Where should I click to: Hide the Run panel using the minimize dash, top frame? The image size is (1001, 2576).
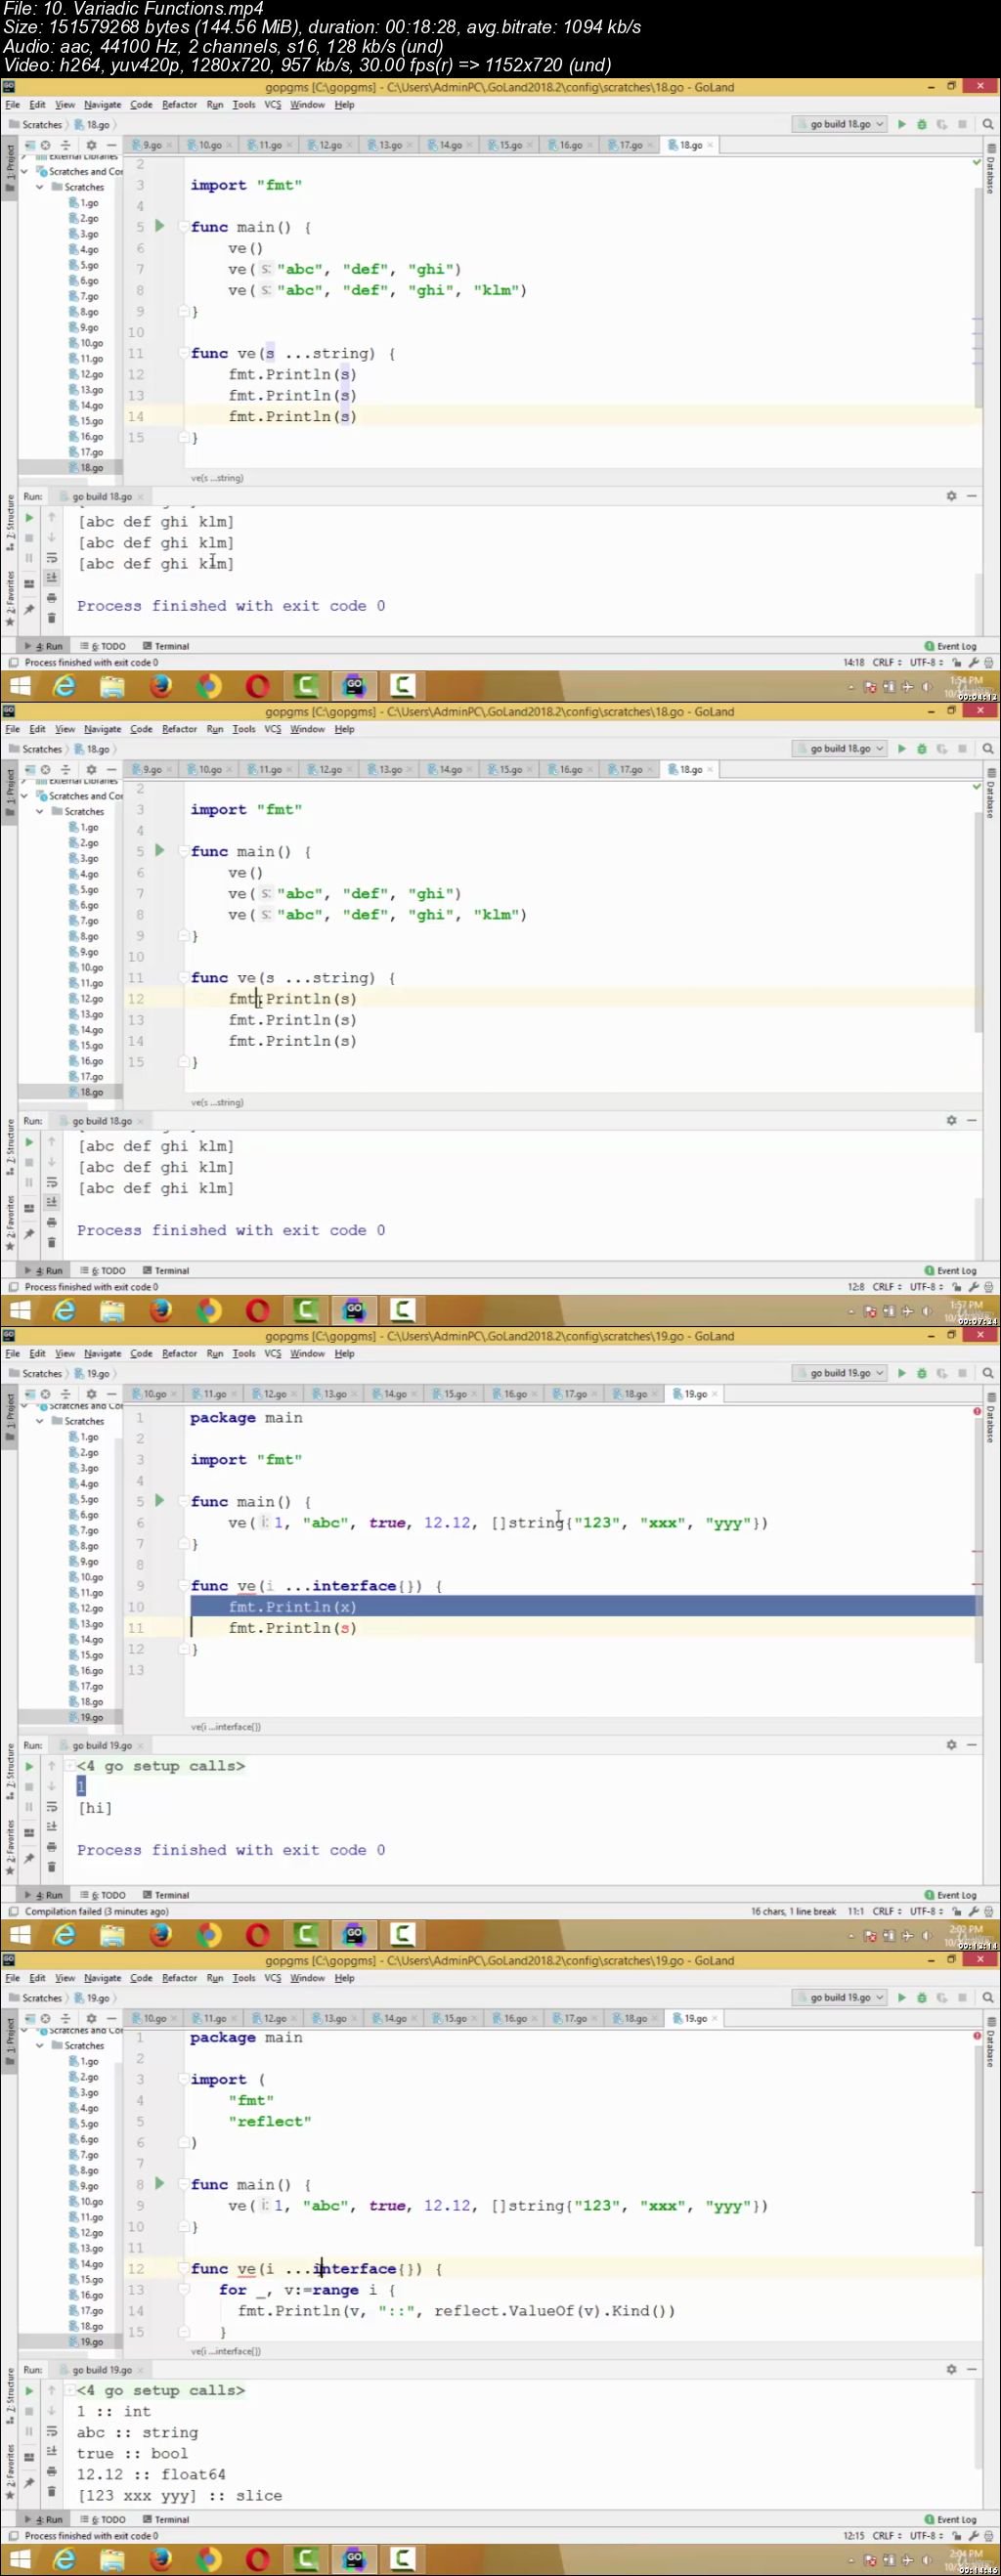coord(971,496)
